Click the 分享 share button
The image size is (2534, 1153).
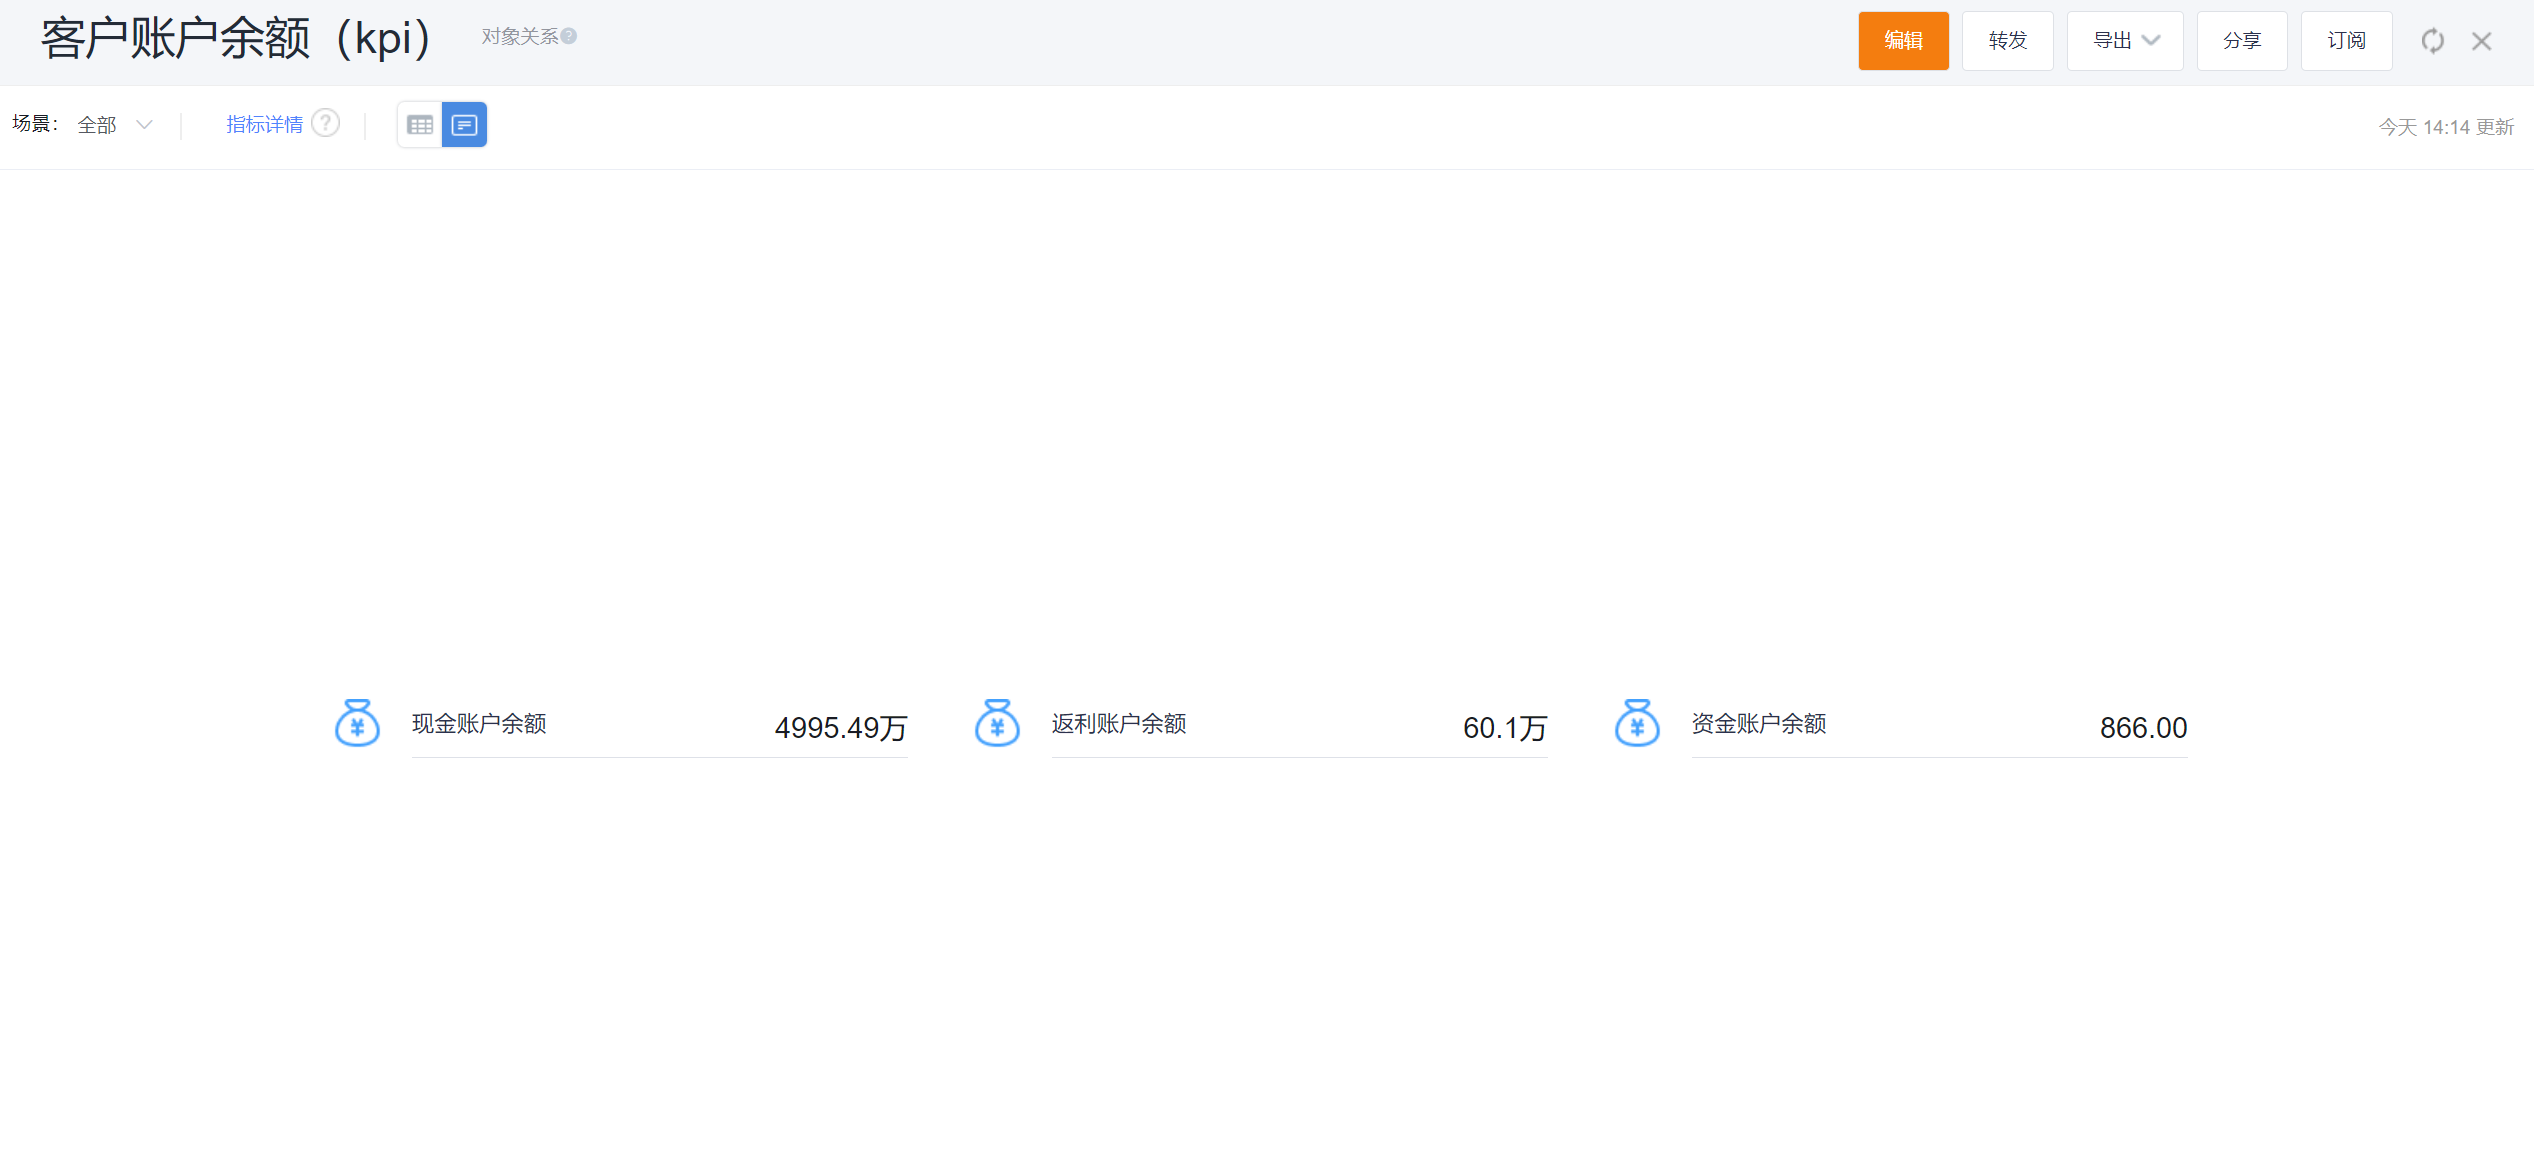[x=2241, y=41]
